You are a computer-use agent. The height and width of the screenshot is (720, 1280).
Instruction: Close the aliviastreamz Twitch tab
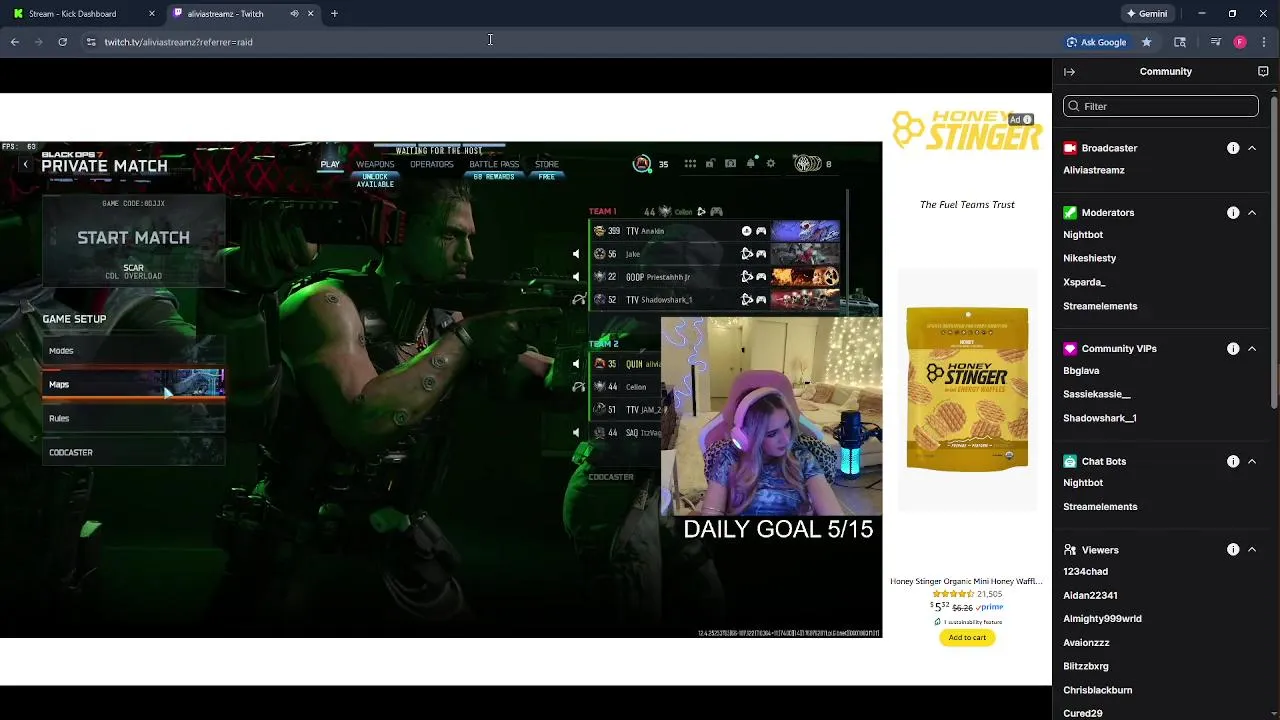pyautogui.click(x=310, y=14)
